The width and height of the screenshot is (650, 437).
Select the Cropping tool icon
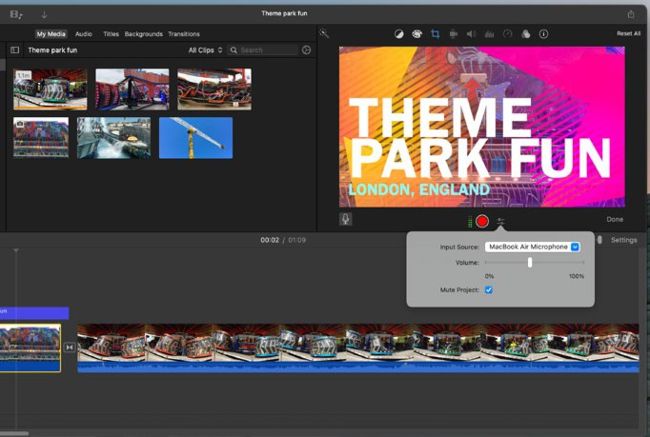pyautogui.click(x=435, y=34)
